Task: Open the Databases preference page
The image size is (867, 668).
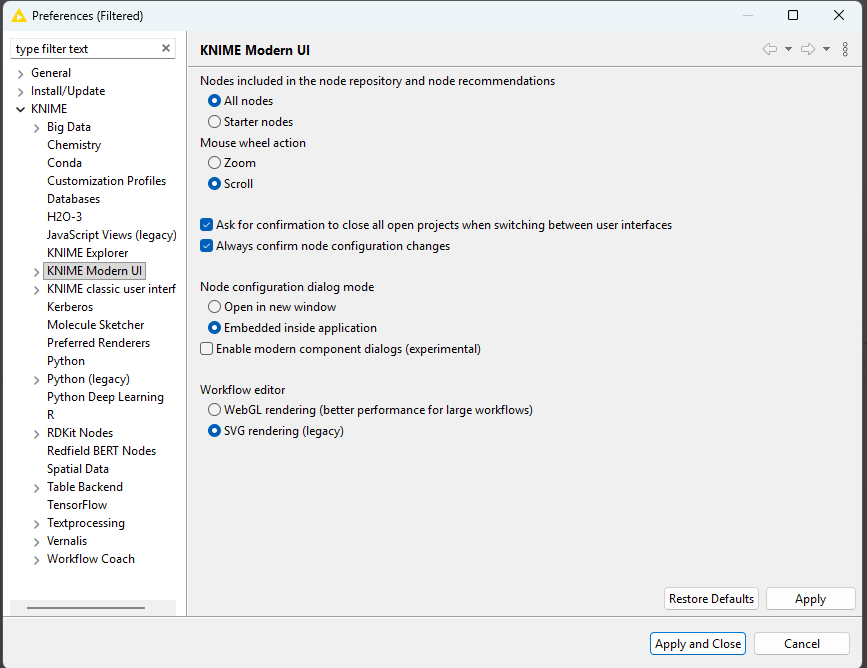Action: (x=73, y=199)
